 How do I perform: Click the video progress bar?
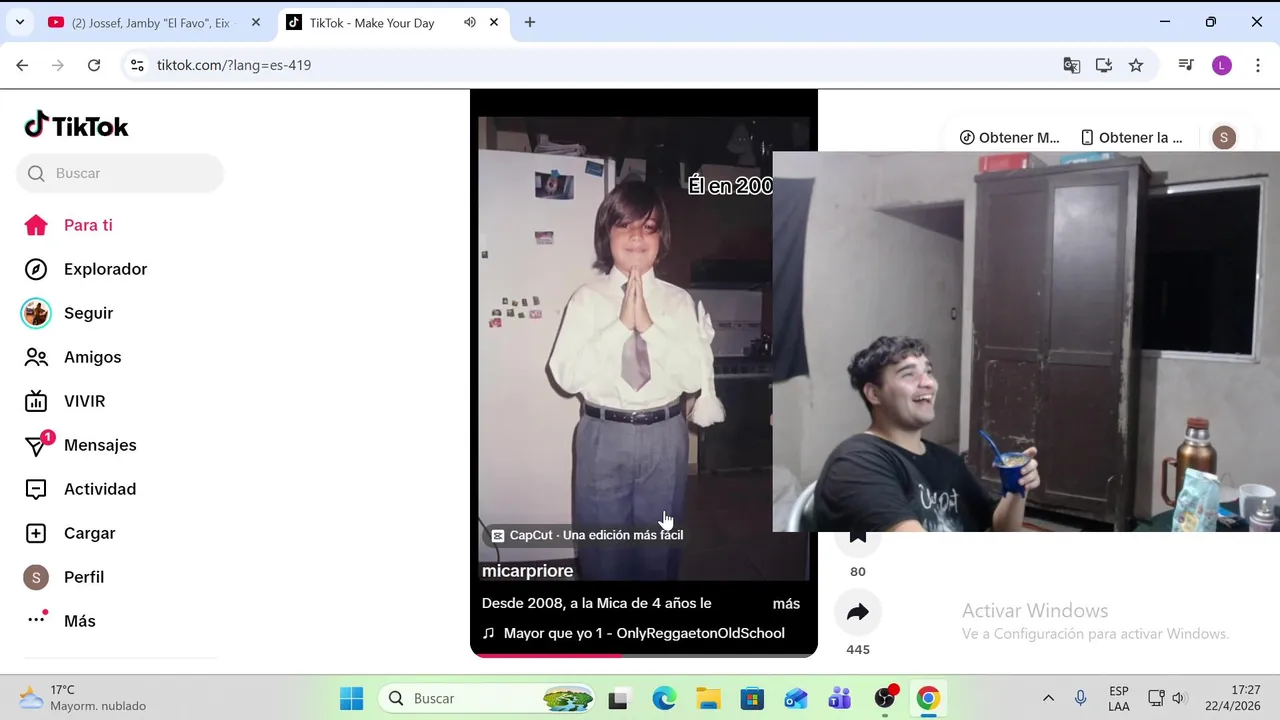[x=644, y=655]
